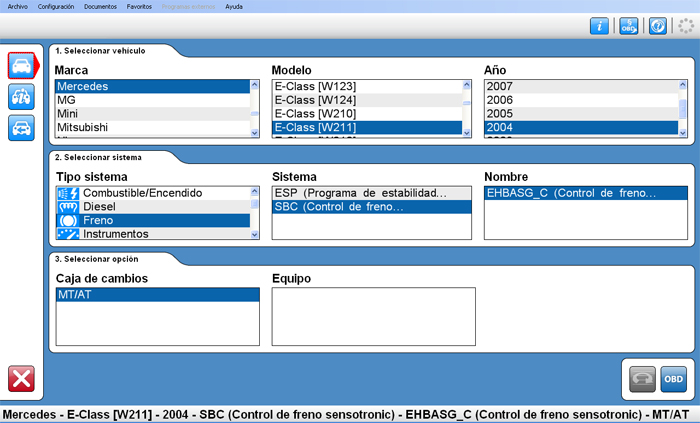Open the vehicle selection sidebar icon
The image size is (700, 423).
pyautogui.click(x=21, y=66)
